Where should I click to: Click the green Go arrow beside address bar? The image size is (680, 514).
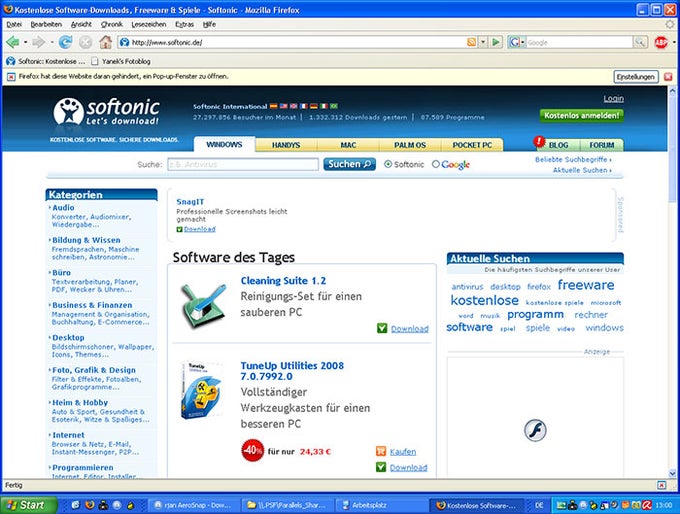(x=496, y=42)
